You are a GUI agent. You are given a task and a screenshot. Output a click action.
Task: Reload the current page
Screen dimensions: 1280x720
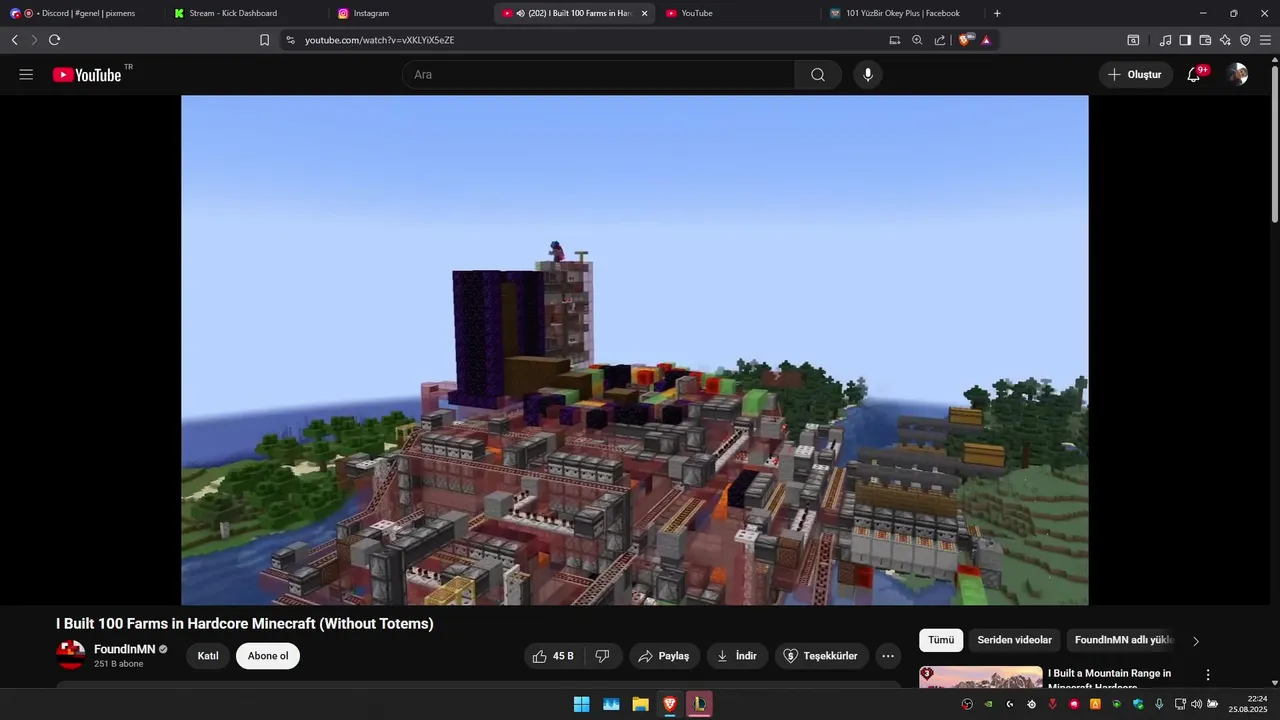pyautogui.click(x=54, y=40)
